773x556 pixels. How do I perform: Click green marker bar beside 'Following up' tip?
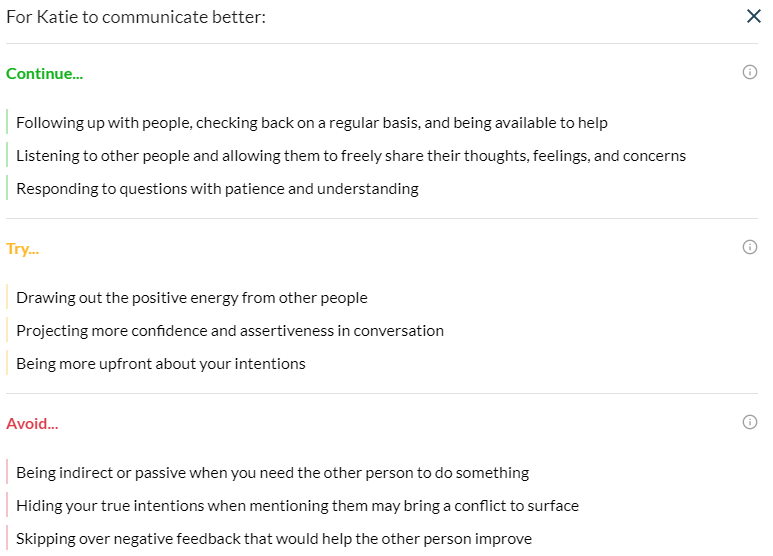point(7,123)
